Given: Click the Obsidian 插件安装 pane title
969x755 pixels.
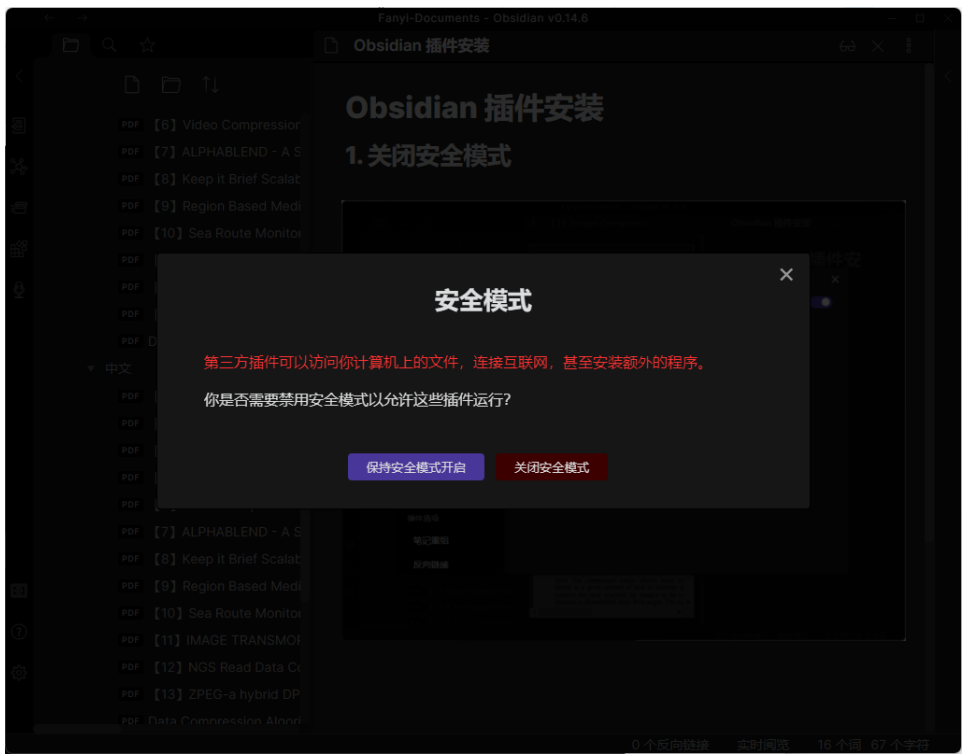Looking at the screenshot, I should [421, 46].
